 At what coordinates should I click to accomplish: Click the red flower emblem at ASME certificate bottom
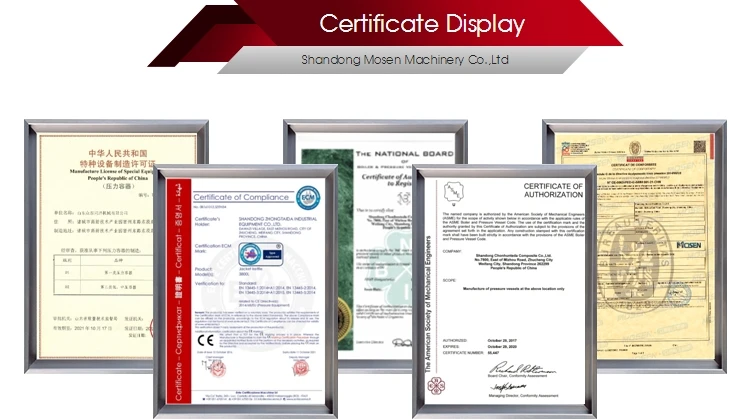(436, 386)
